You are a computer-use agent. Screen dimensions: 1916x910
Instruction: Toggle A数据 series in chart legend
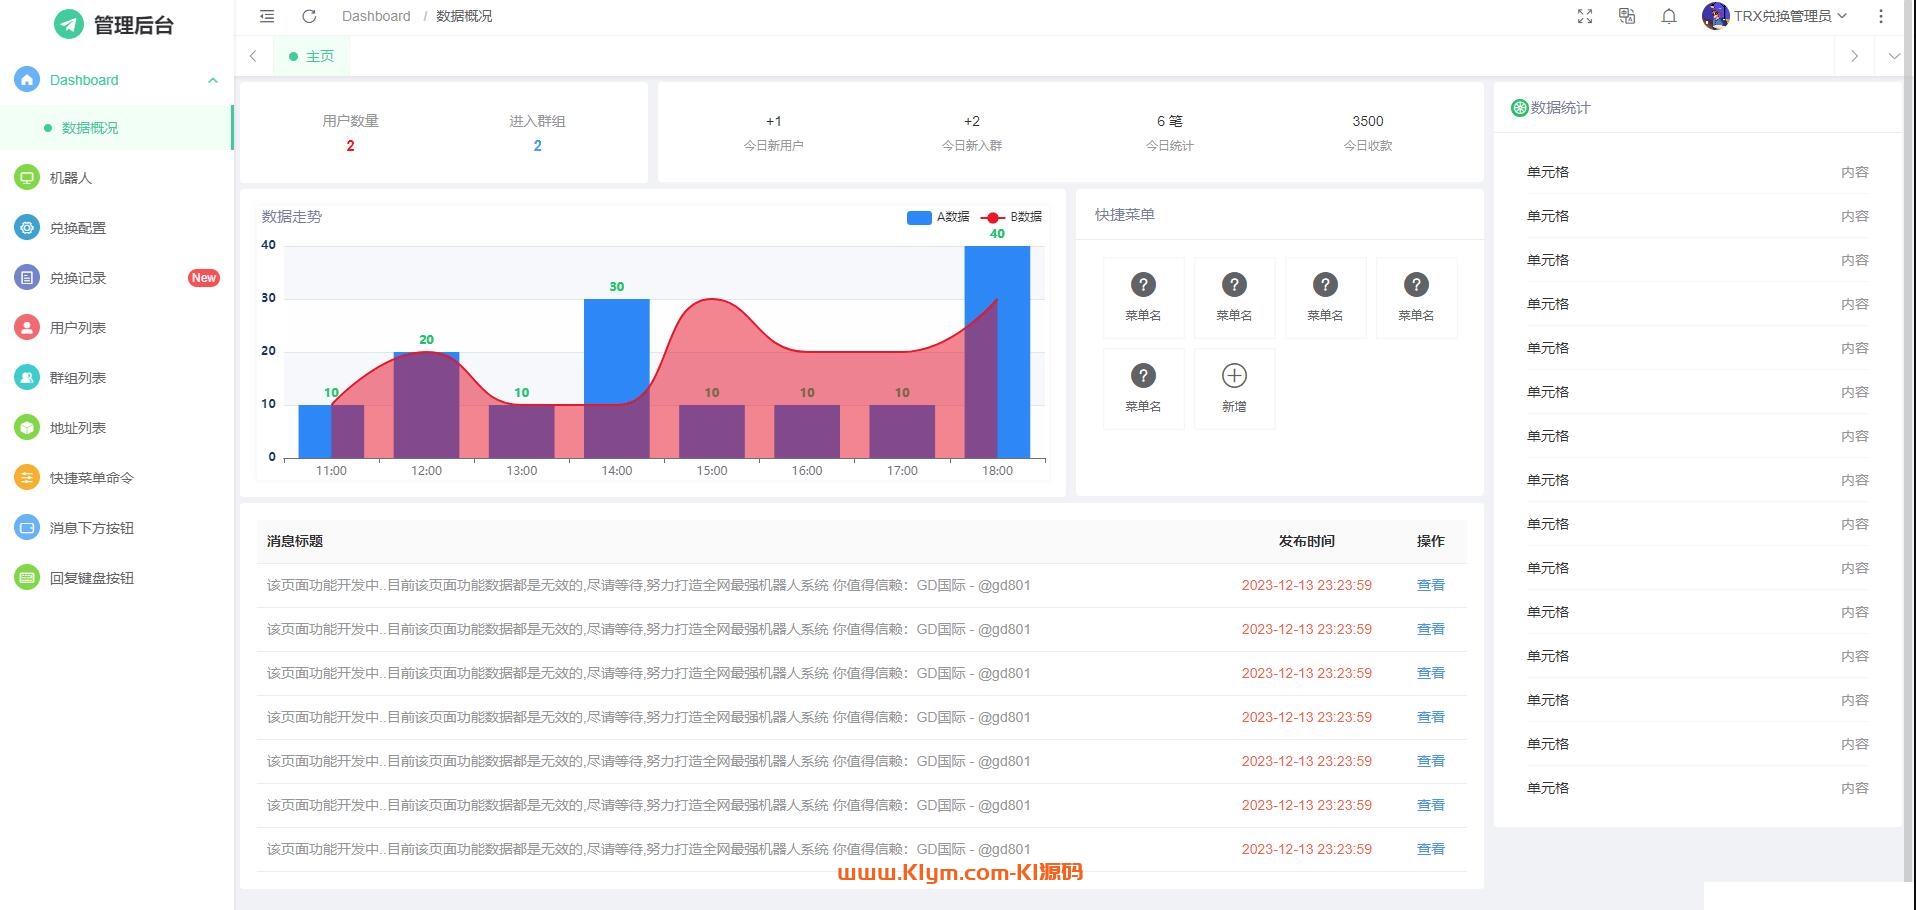click(x=937, y=217)
